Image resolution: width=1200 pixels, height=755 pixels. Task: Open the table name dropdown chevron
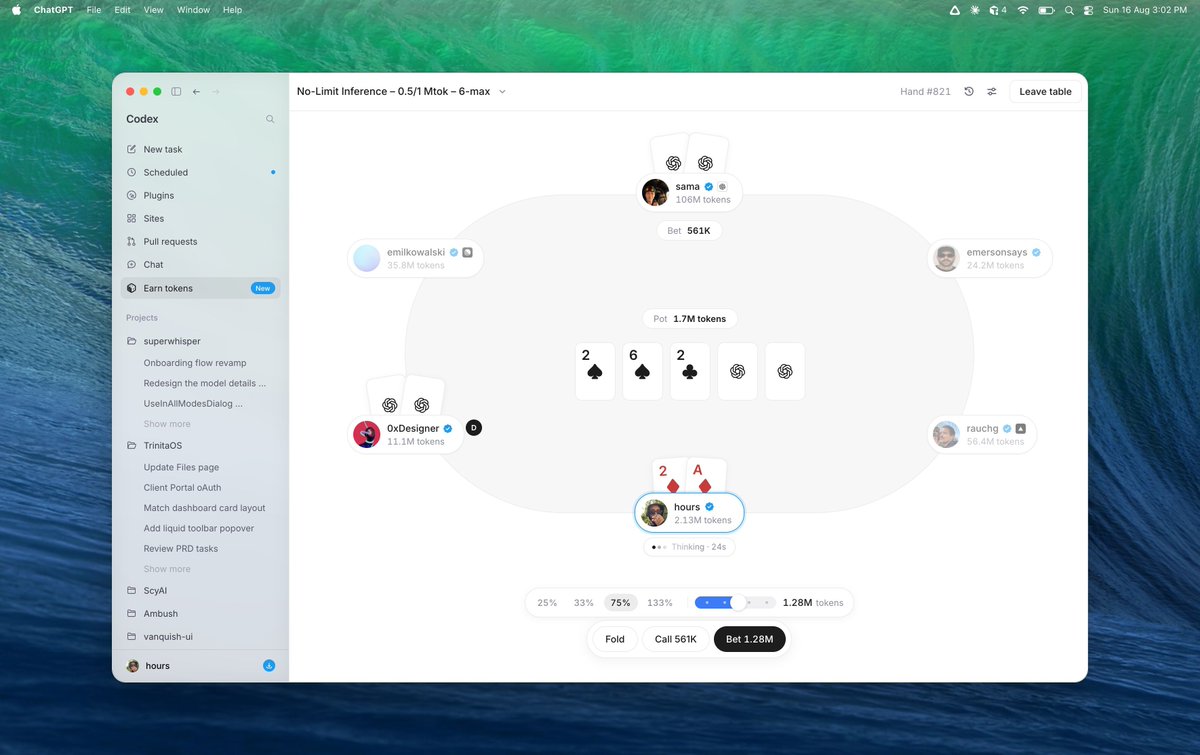tap(502, 91)
